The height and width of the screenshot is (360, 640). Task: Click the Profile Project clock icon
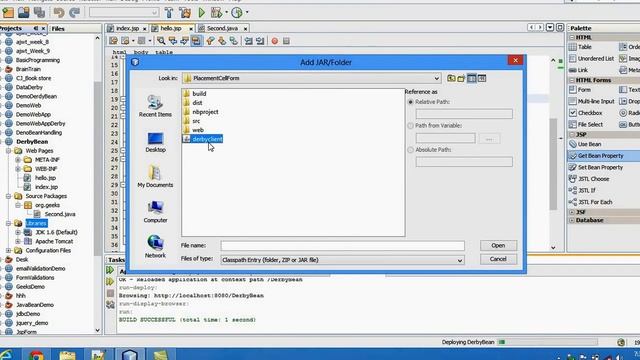pos(237,13)
